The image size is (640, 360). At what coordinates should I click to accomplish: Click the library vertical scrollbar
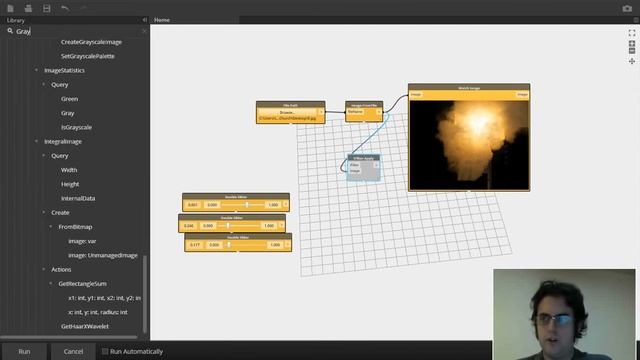pyautogui.click(x=144, y=294)
